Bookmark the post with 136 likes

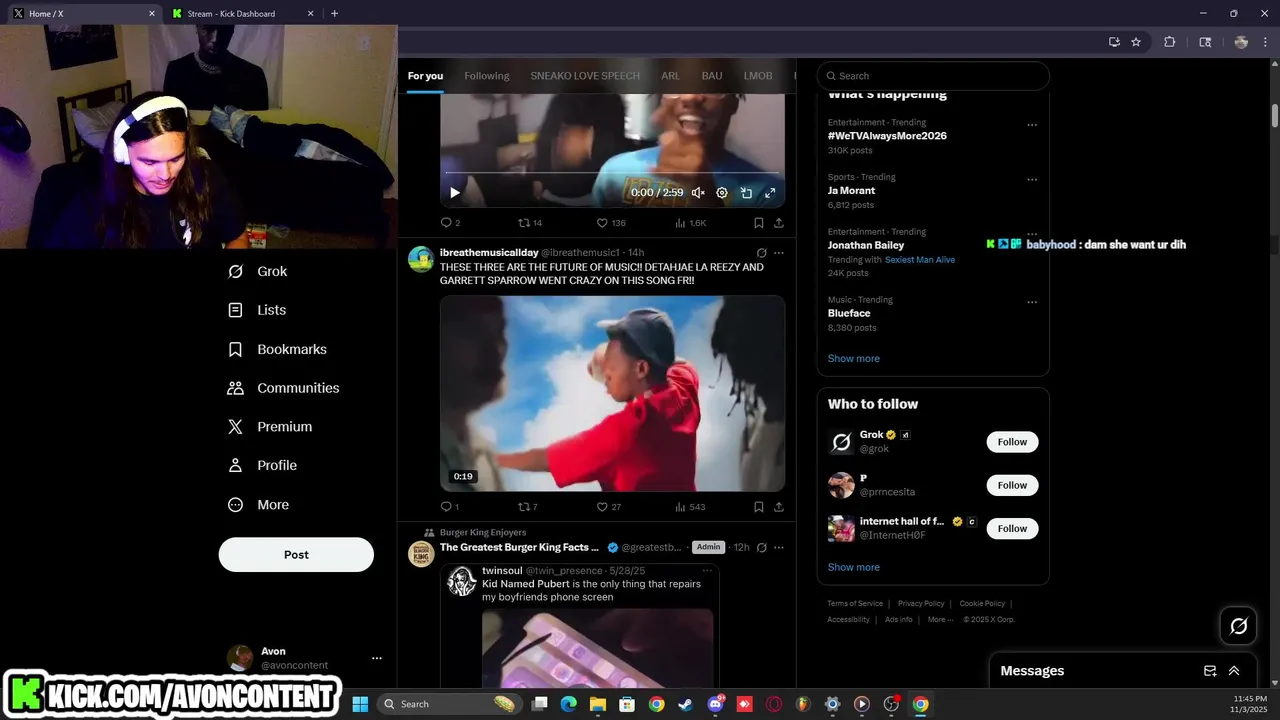759,223
